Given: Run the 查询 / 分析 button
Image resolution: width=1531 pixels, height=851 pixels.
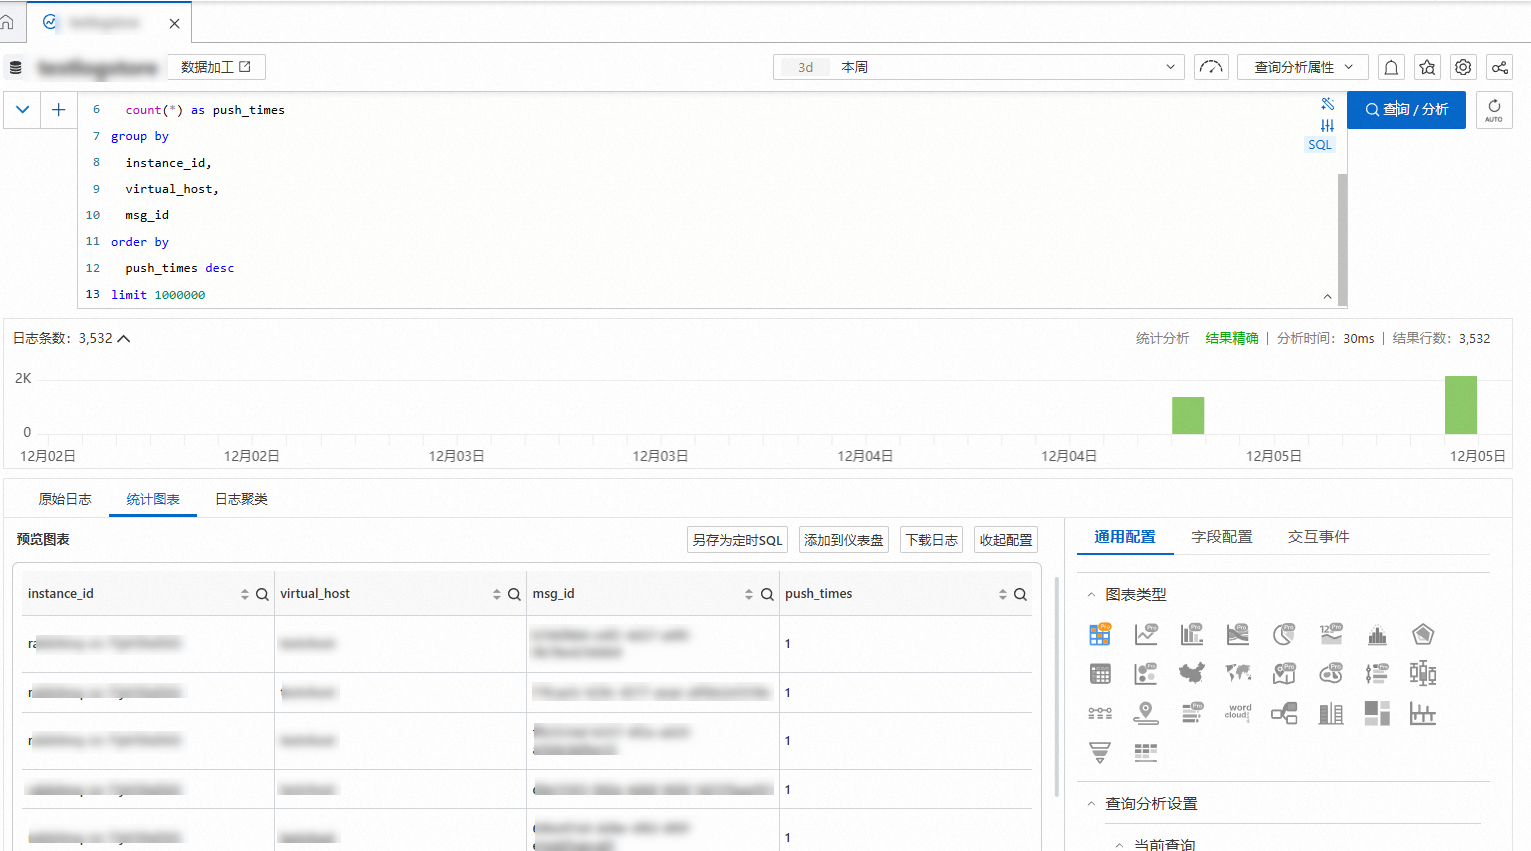Looking at the screenshot, I should (x=1406, y=110).
